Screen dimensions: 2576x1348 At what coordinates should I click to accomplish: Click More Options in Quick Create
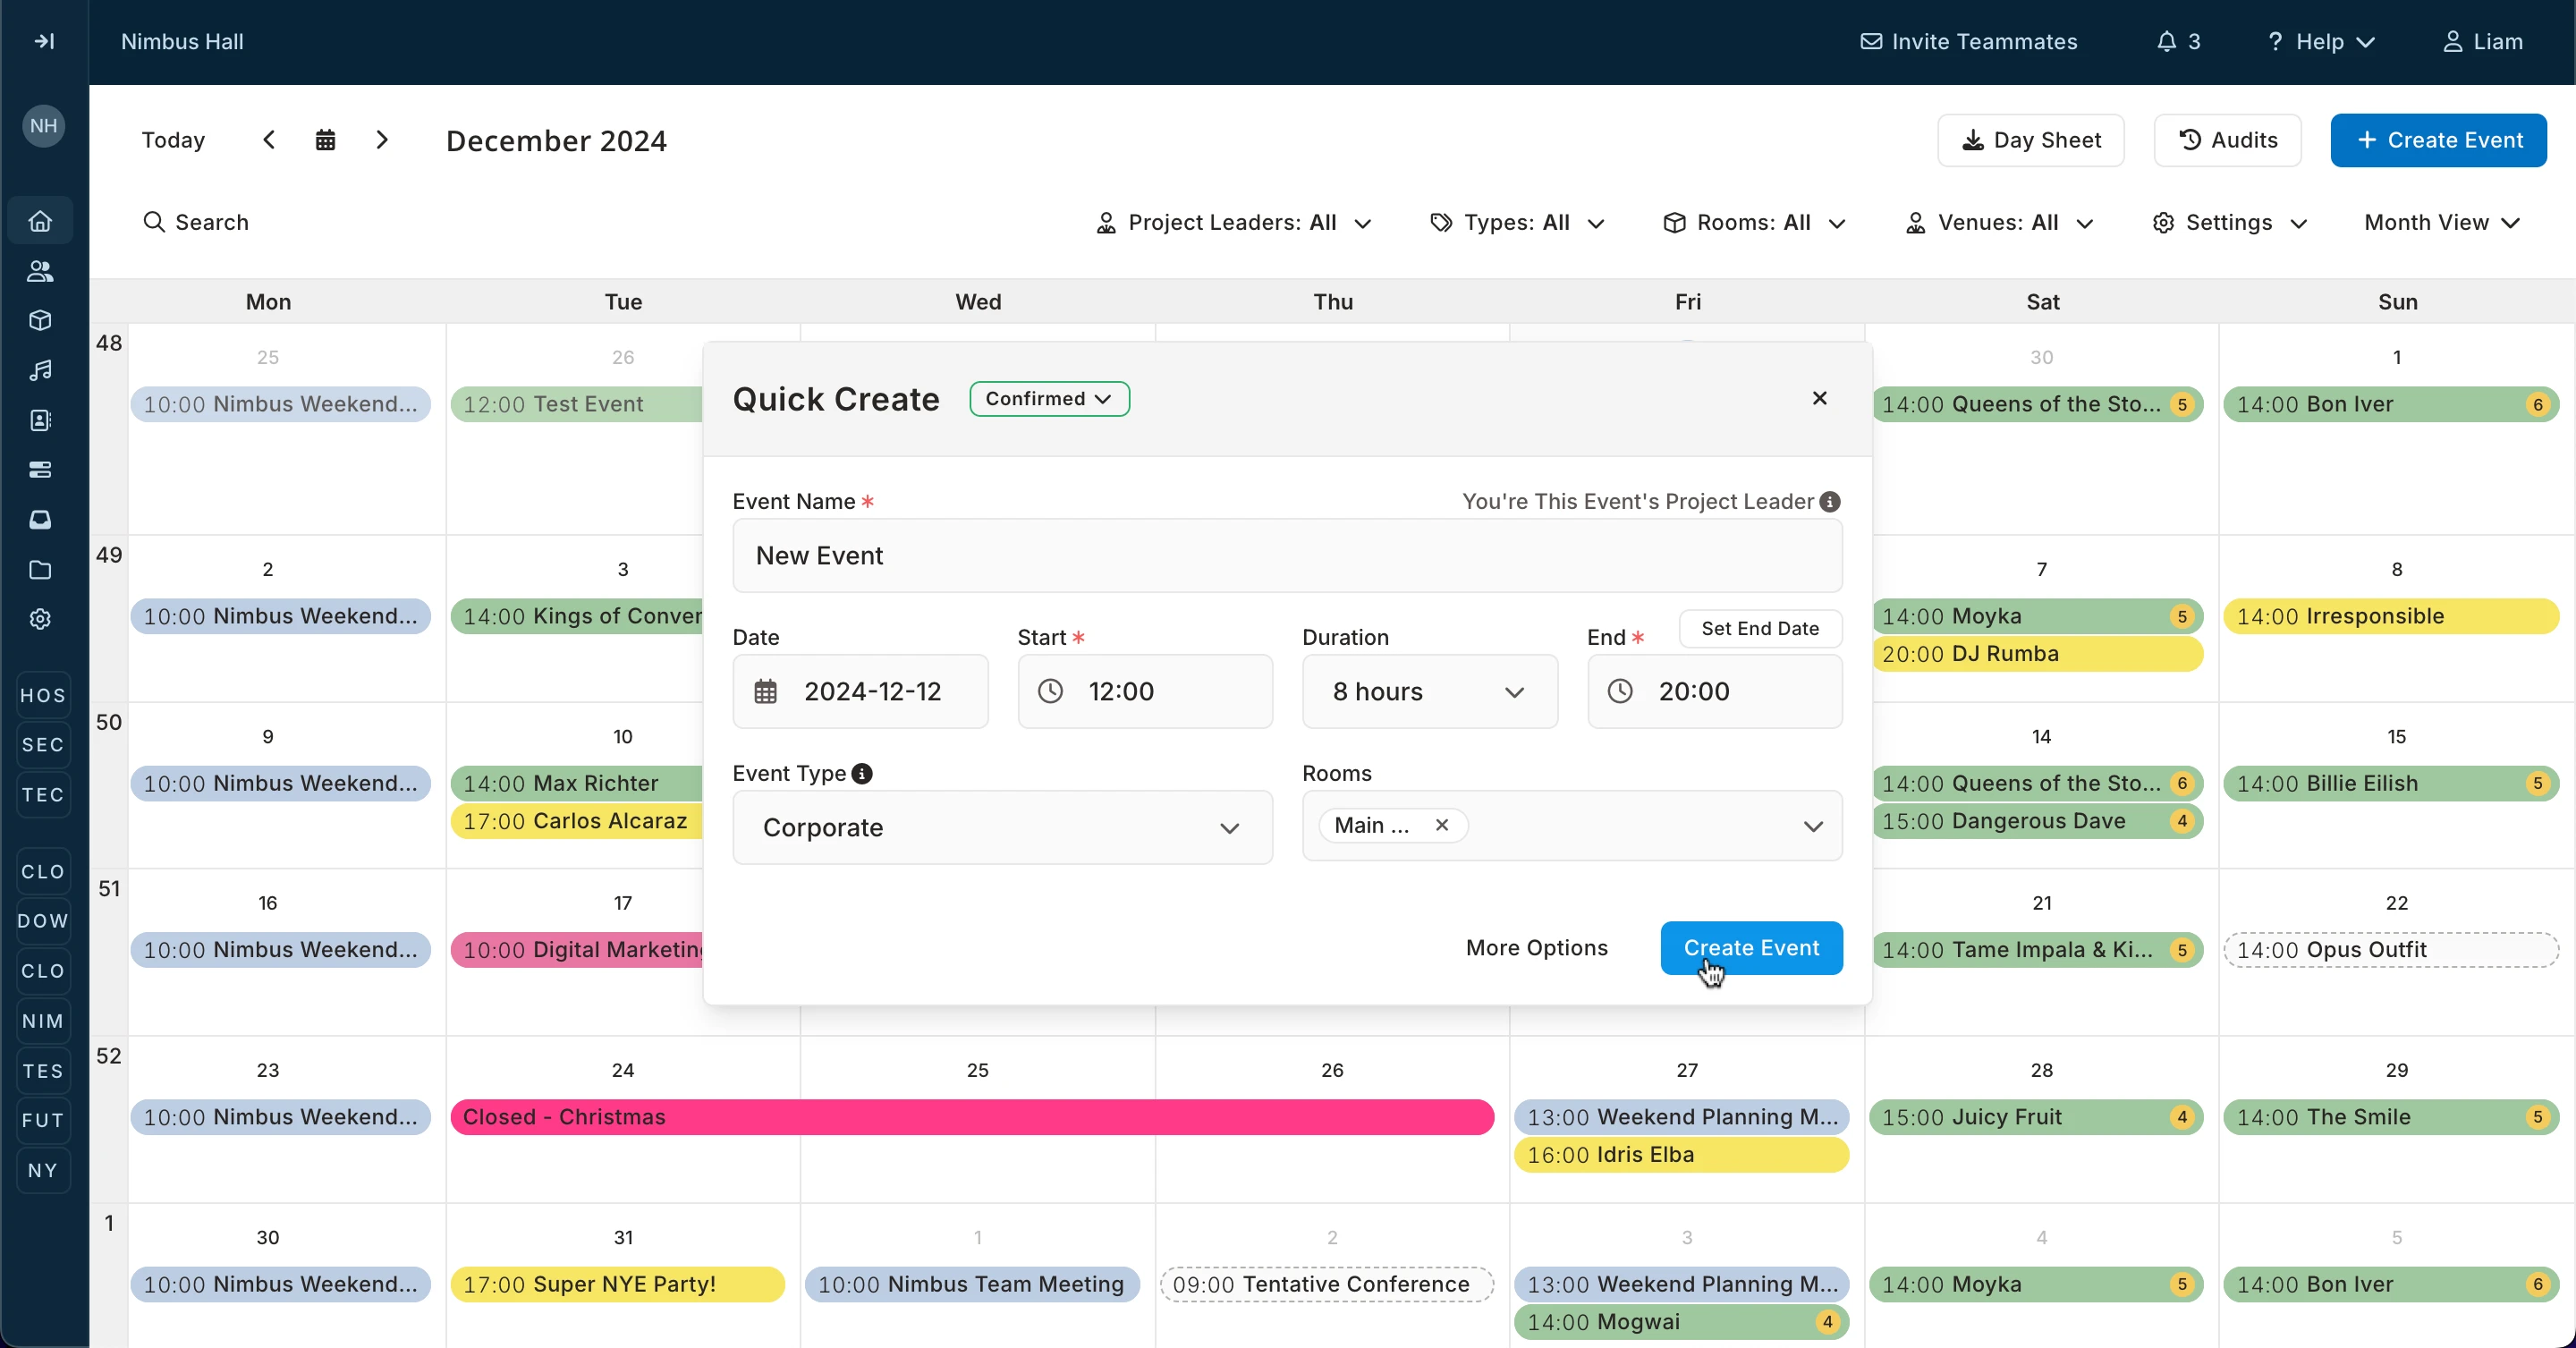1536,948
